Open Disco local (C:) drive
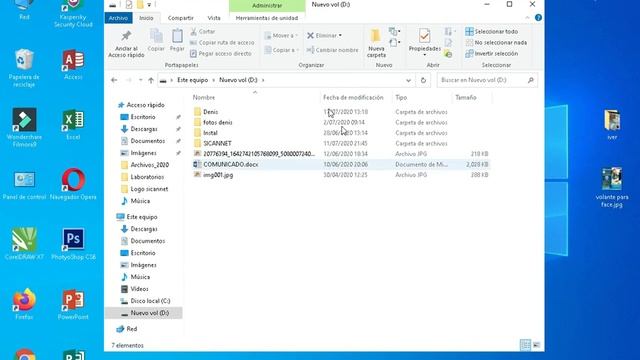This screenshot has width=640, height=360. click(x=150, y=301)
